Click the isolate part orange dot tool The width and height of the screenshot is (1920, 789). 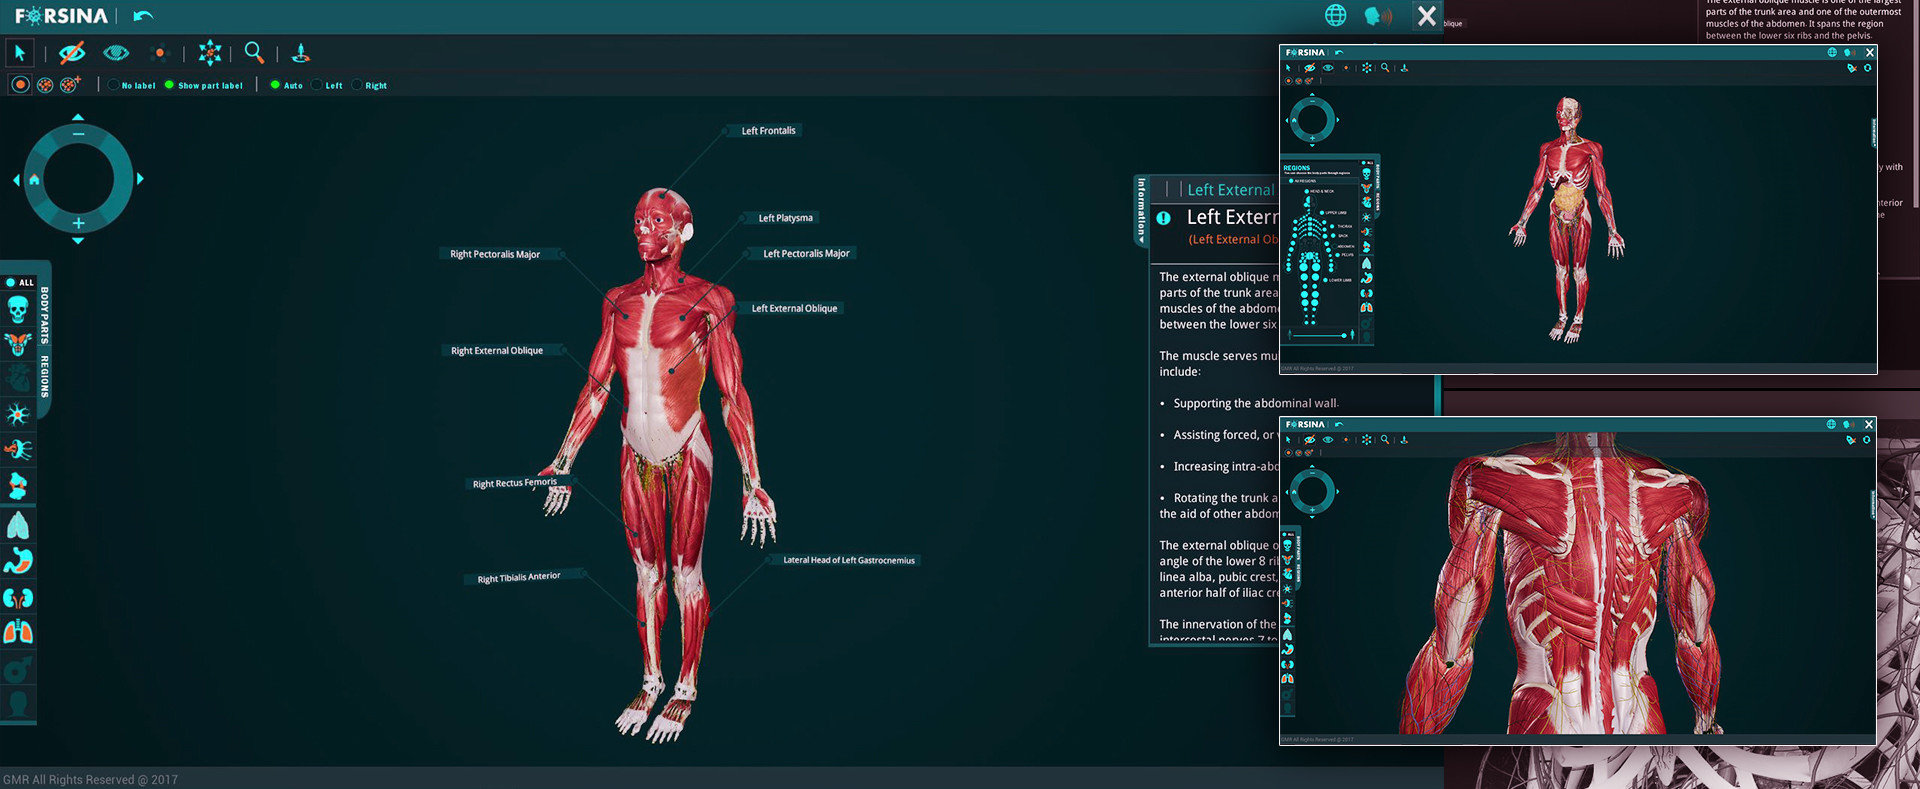point(159,53)
